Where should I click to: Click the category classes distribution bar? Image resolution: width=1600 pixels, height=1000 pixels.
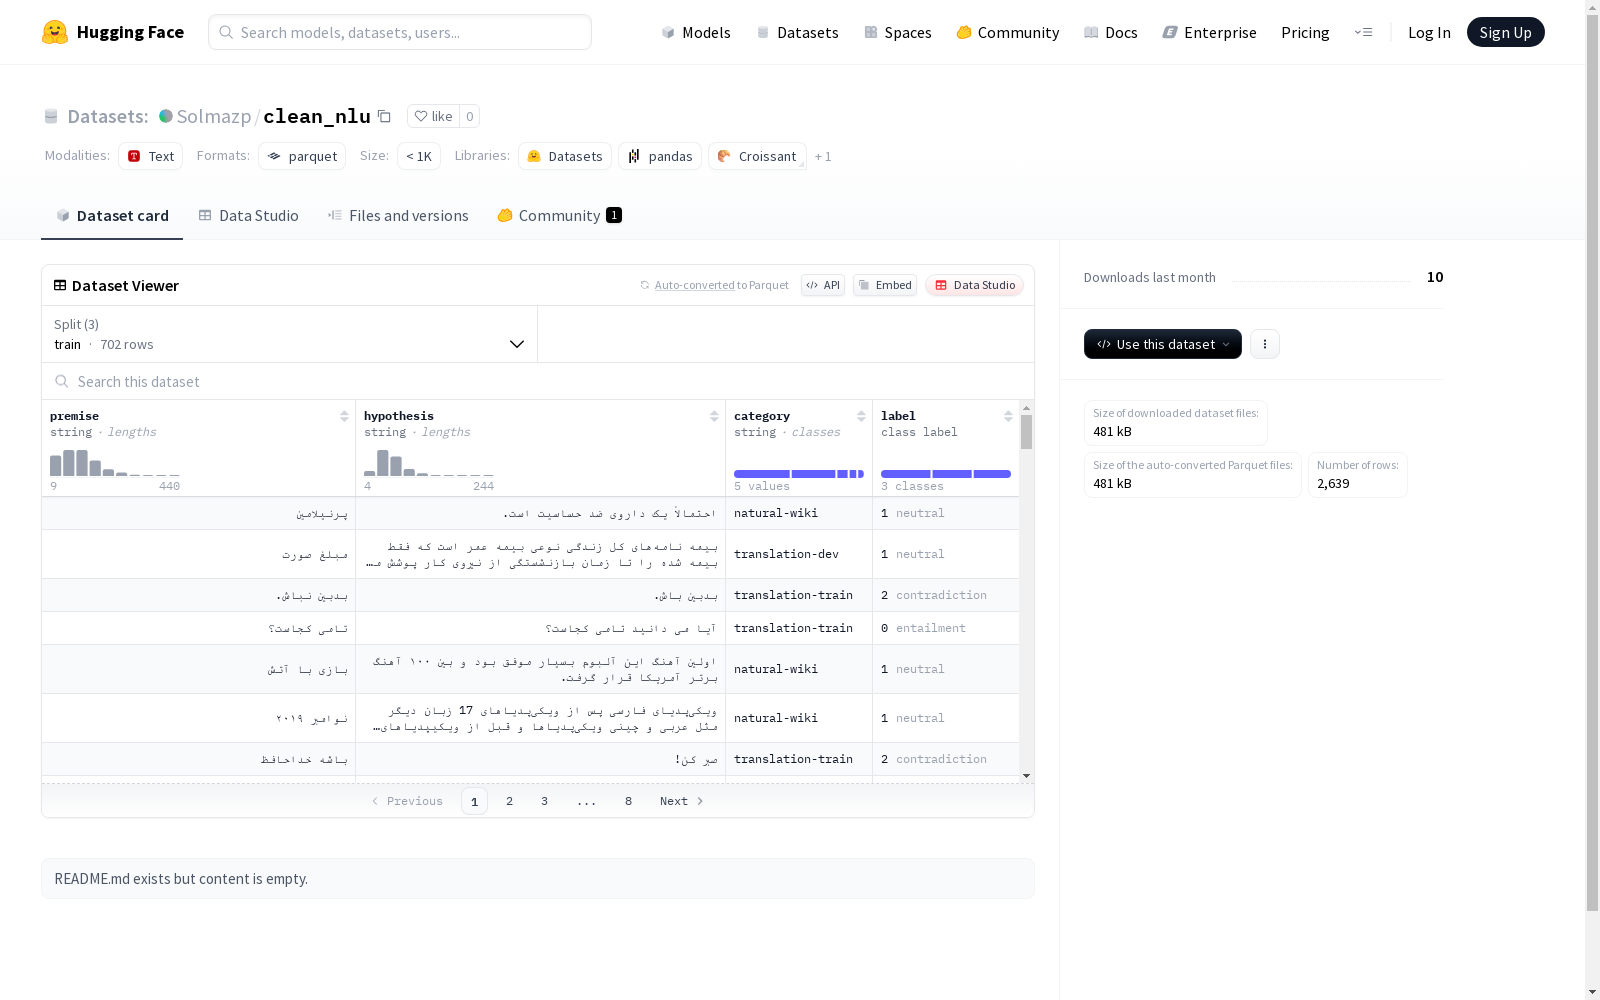tap(799, 474)
